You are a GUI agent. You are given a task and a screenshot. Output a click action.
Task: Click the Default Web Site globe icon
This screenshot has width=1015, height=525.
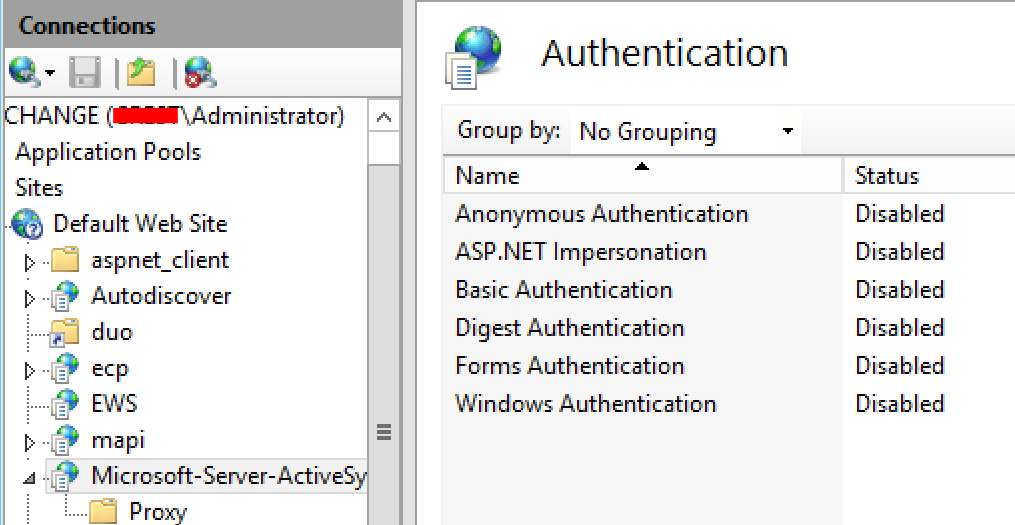click(28, 224)
